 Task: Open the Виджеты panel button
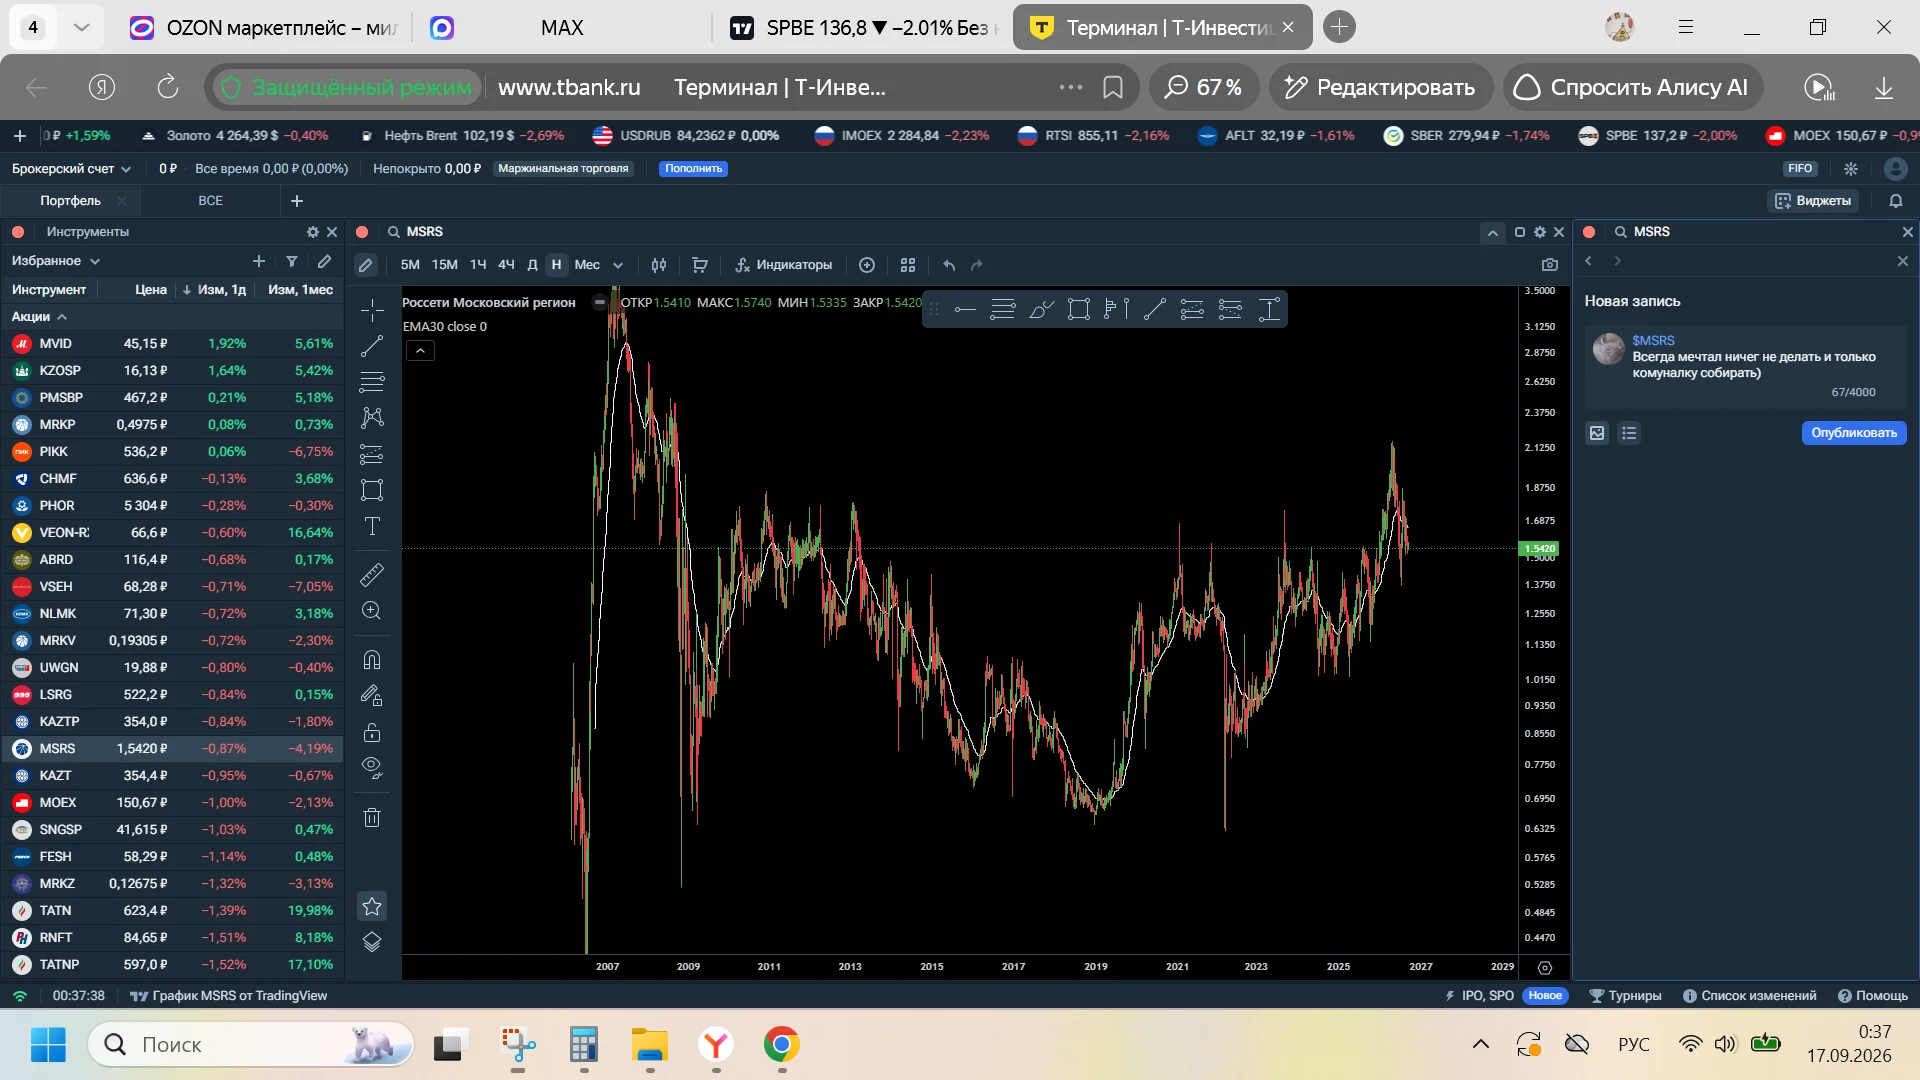coord(1813,201)
